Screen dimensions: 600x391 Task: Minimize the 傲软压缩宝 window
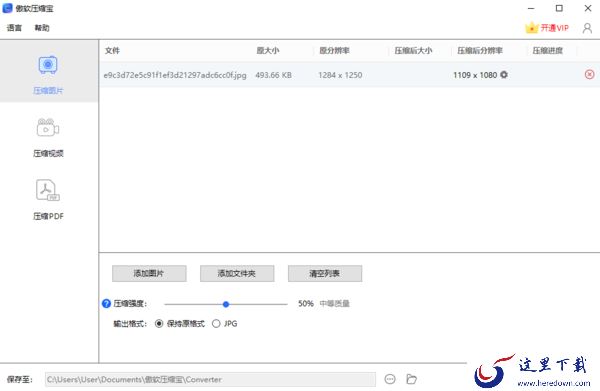(x=531, y=8)
